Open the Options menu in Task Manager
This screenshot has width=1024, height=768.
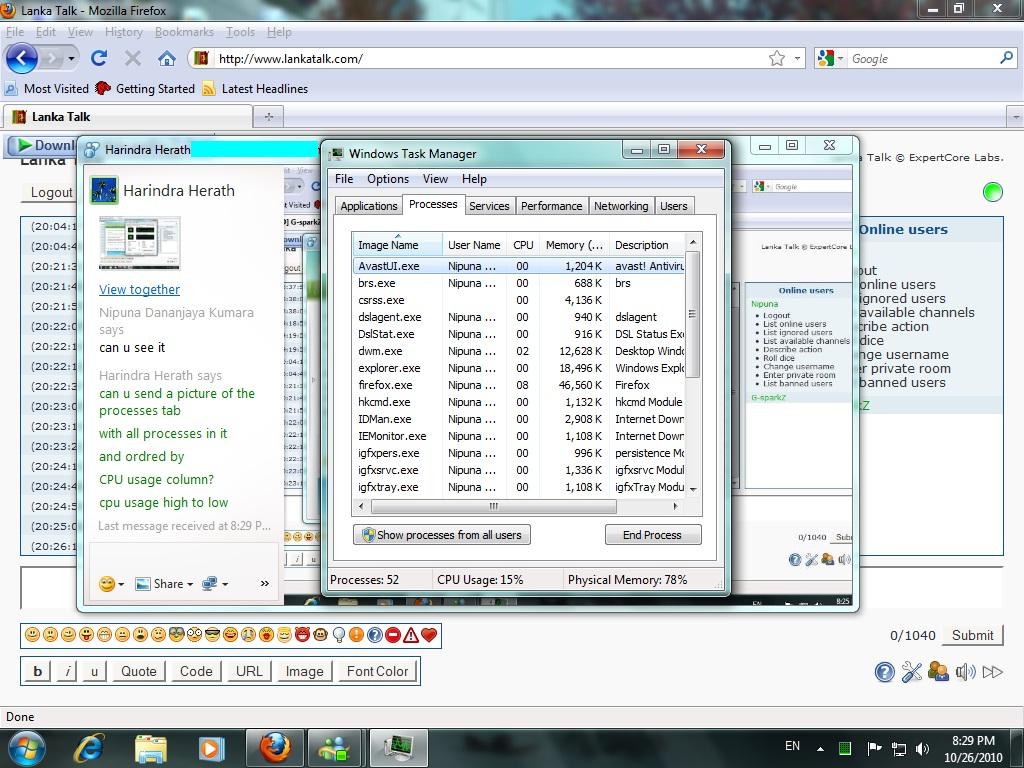(x=387, y=179)
